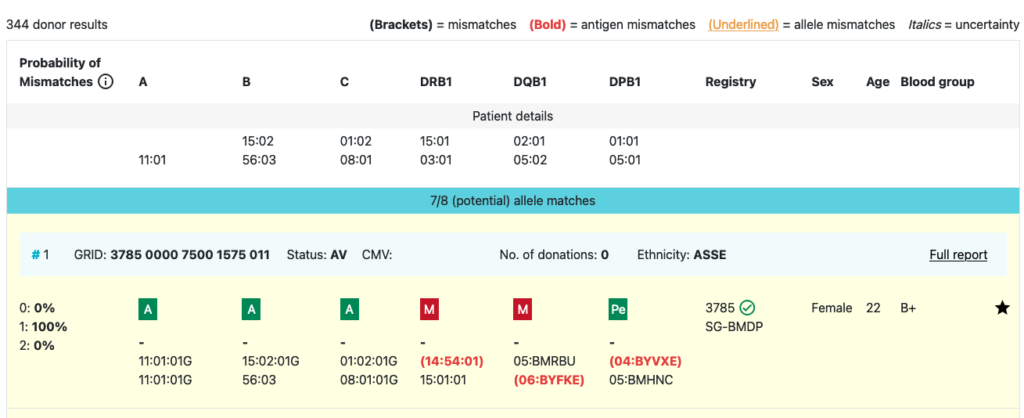Click the green A badge under column C
This screenshot has height=418, width=1024.
[x=350, y=310]
